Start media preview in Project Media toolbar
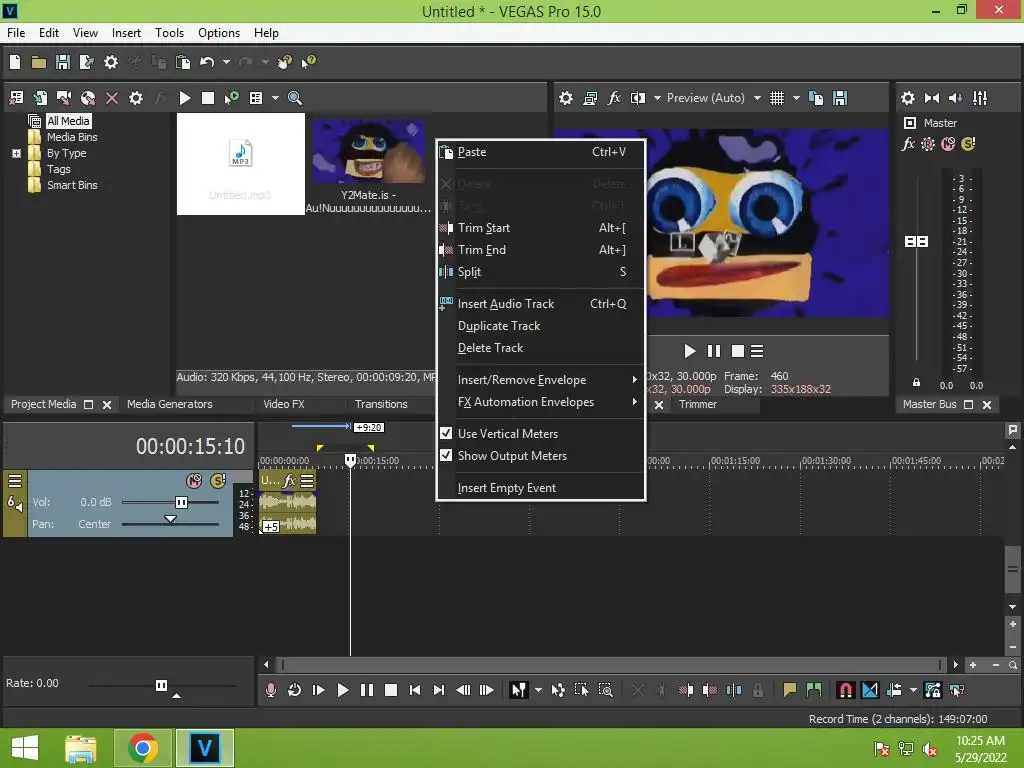Viewport: 1024px width, 768px height. [x=185, y=98]
